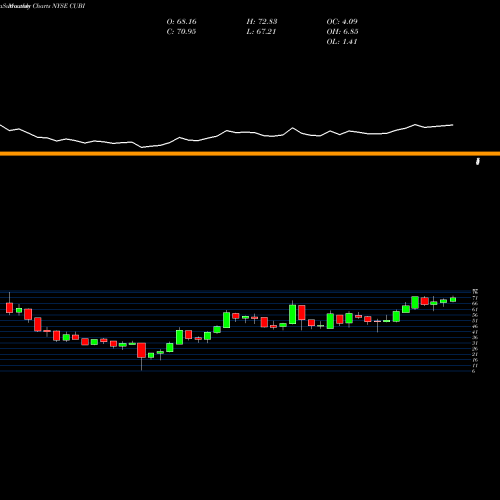This screenshot has width=500, height=500.
Task: Click the 6 price axis label
Action: tap(473, 371)
